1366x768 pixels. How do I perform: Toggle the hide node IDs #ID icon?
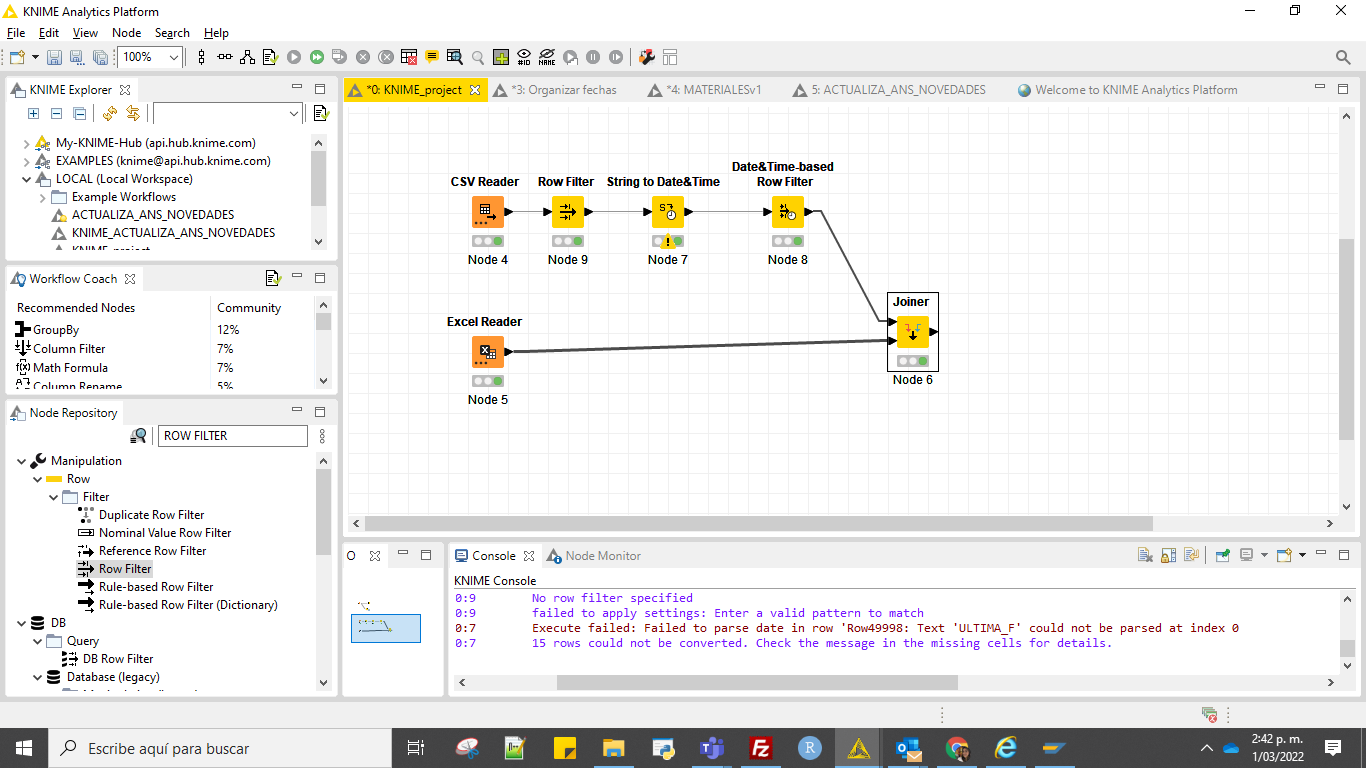pos(524,58)
